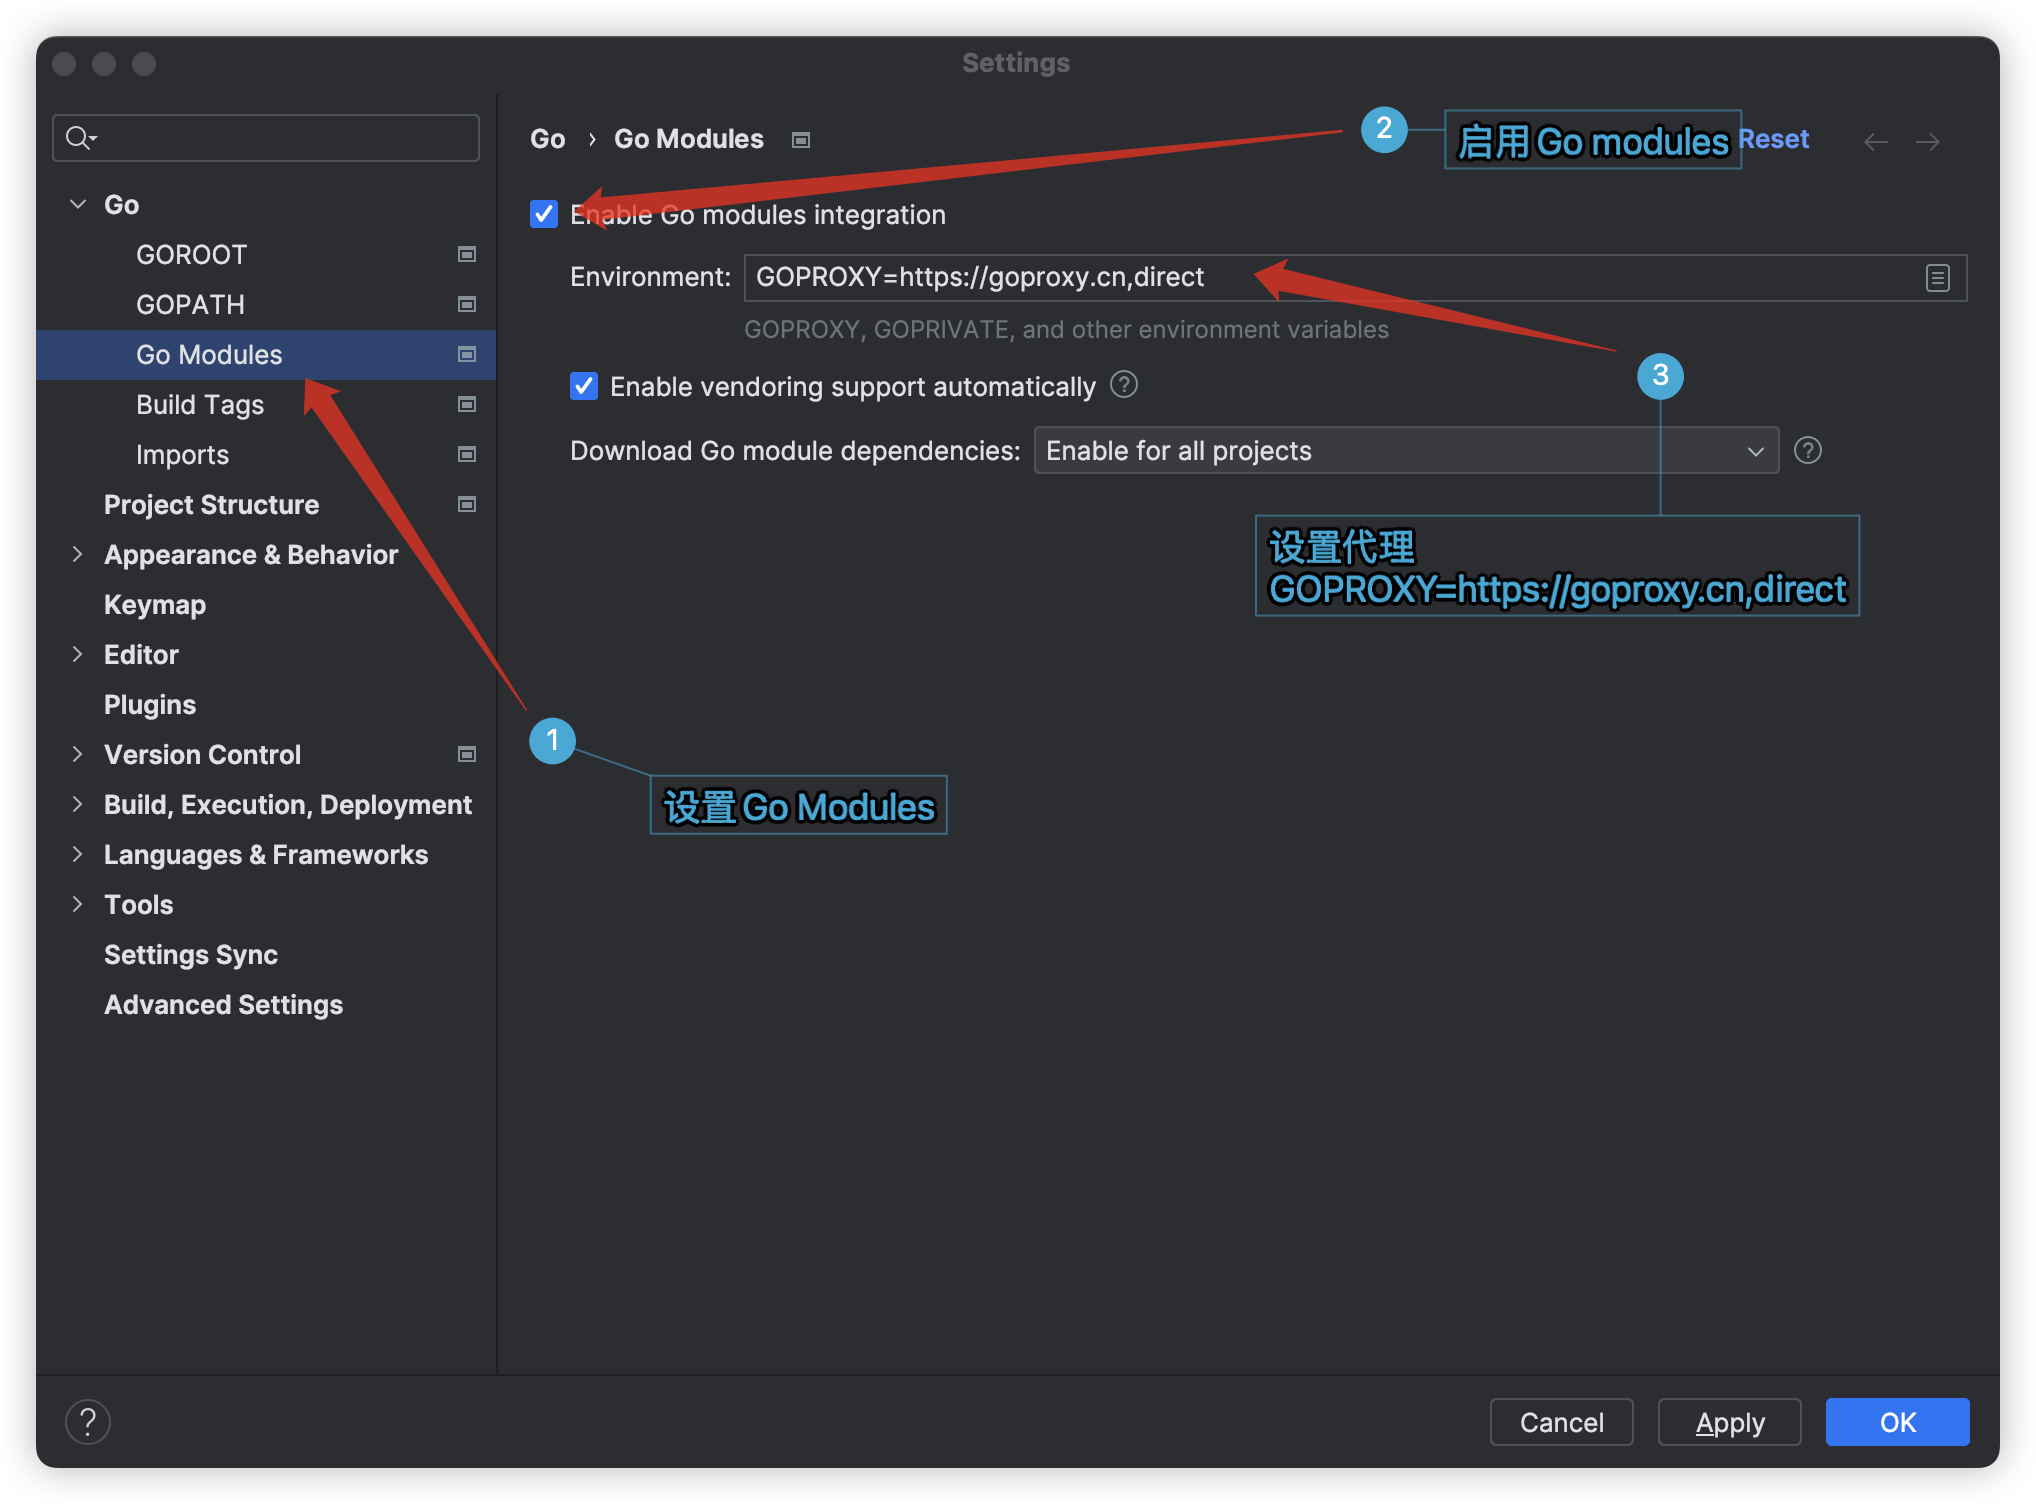Click the OK button
Image resolution: width=2036 pixels, height=1504 pixels.
1897,1421
